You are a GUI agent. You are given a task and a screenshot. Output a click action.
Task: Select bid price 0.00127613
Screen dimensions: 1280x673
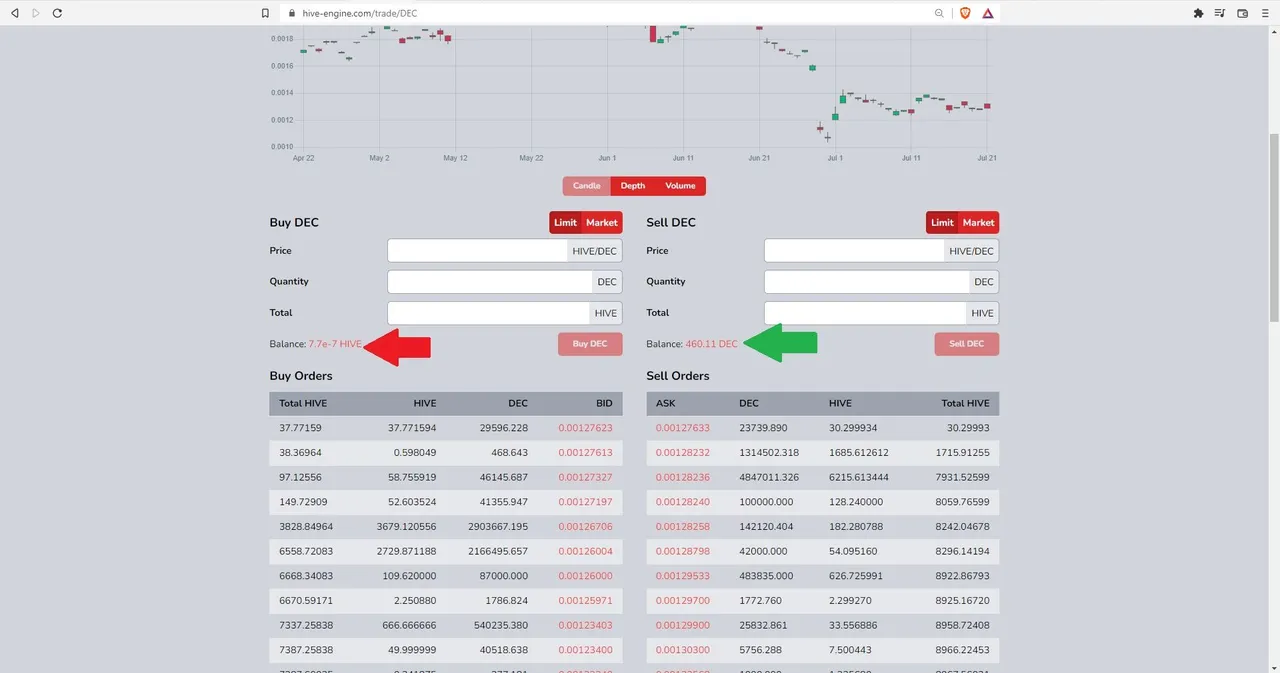point(585,453)
